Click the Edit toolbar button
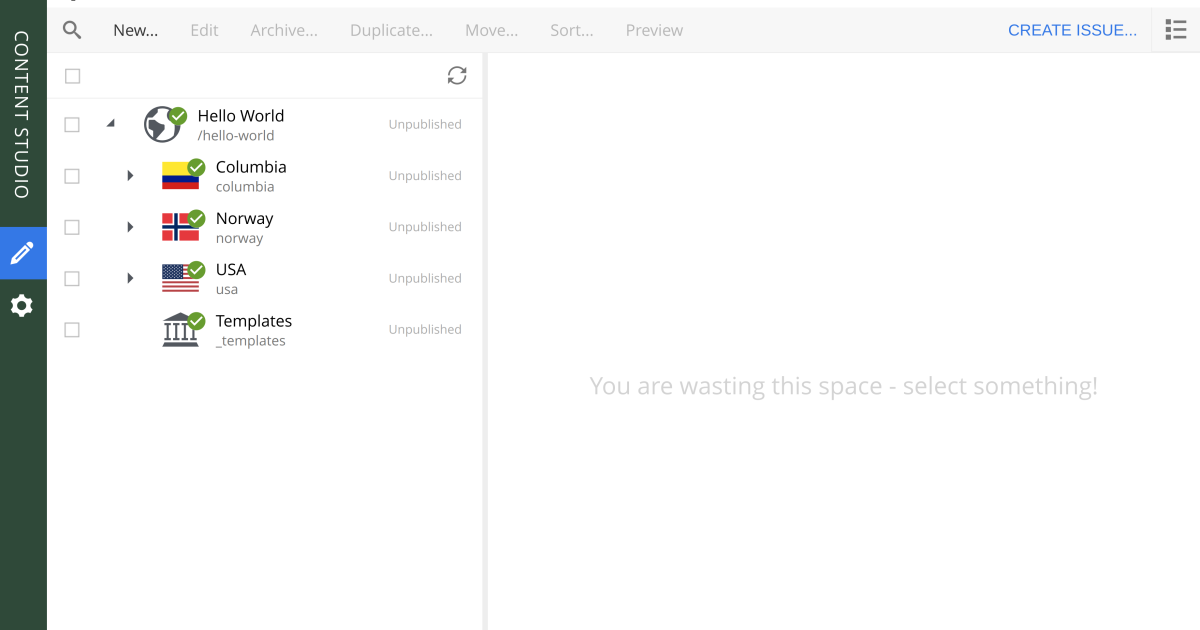The image size is (1200, 630). click(x=203, y=30)
